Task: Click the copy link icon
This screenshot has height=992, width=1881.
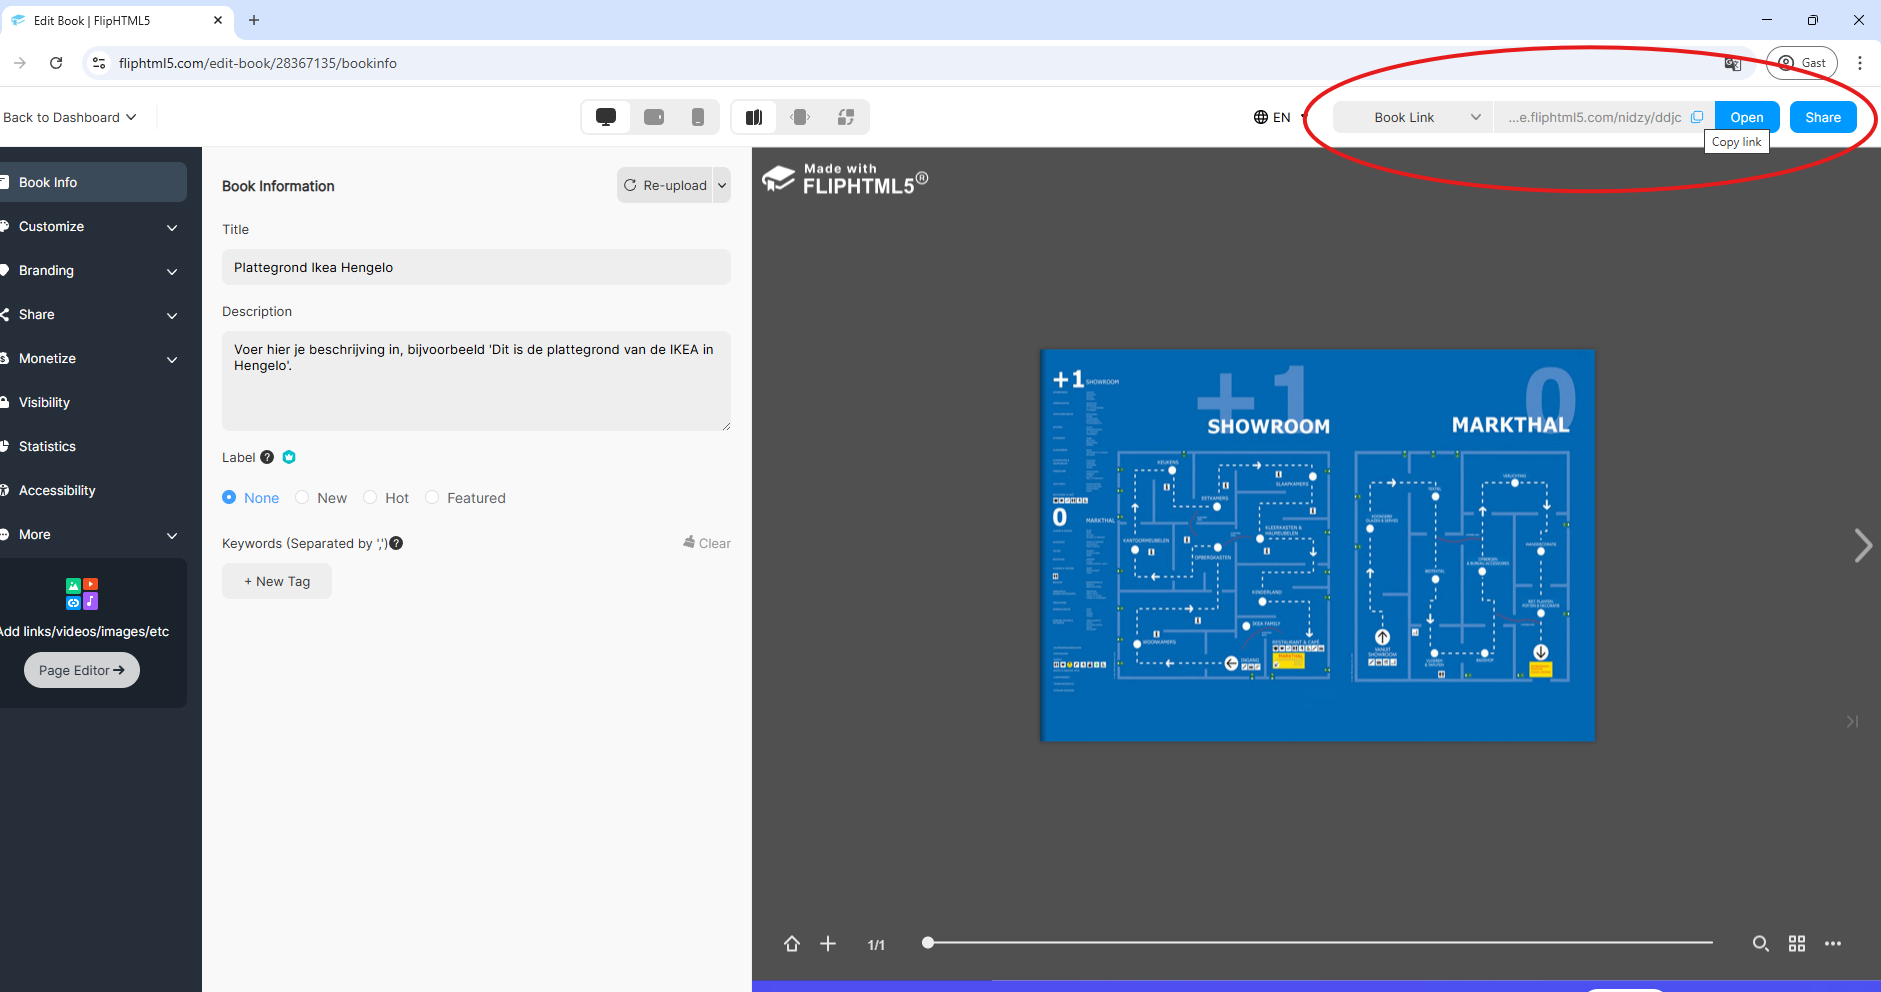Action: [1697, 117]
